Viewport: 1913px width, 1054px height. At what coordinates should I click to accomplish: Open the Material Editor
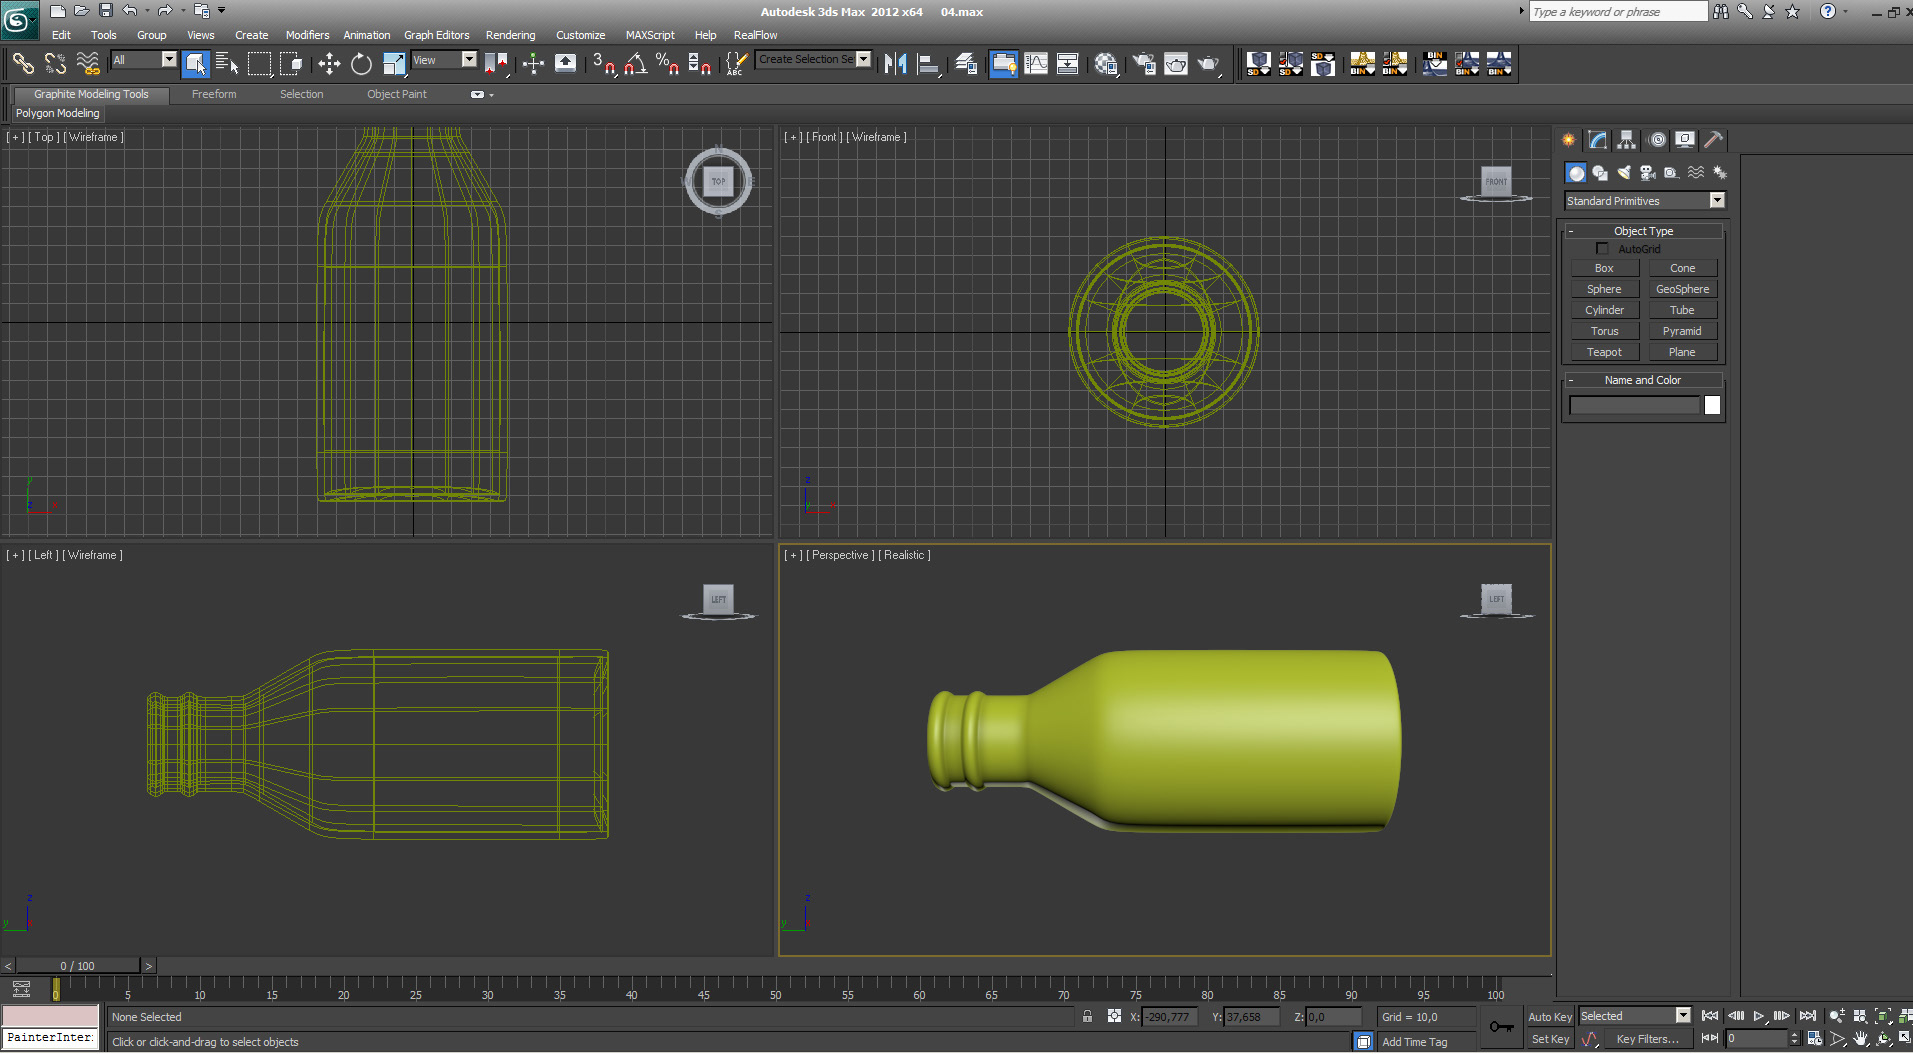(x=1105, y=64)
